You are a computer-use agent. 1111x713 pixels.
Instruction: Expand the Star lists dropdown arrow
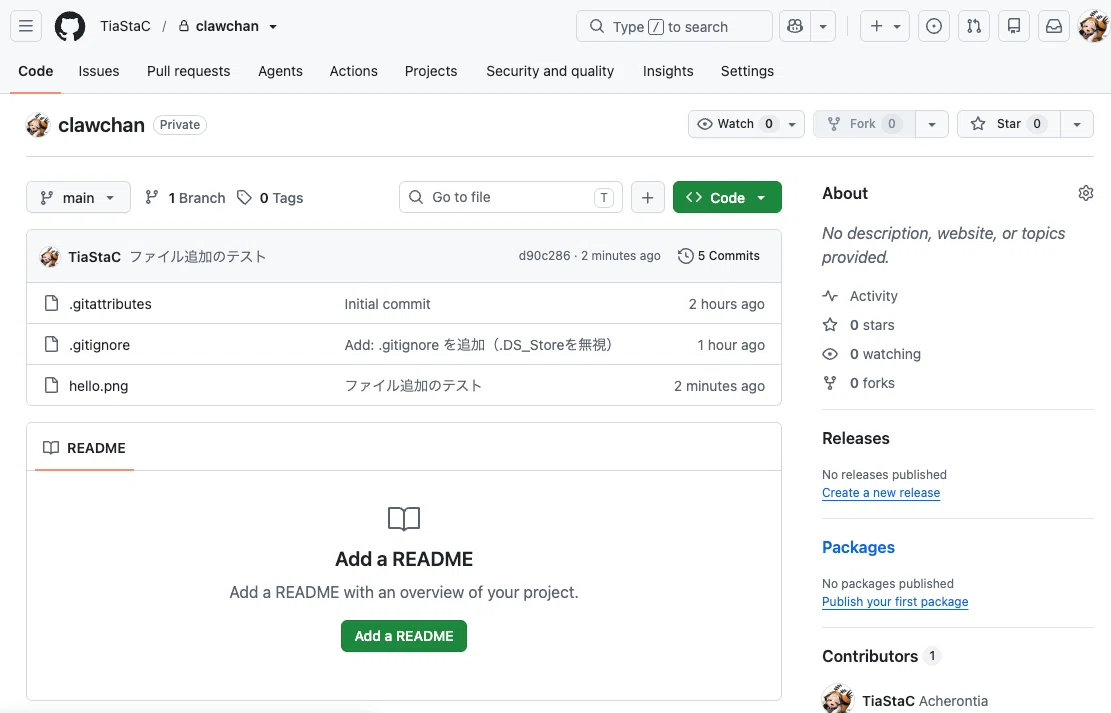pos(1077,124)
